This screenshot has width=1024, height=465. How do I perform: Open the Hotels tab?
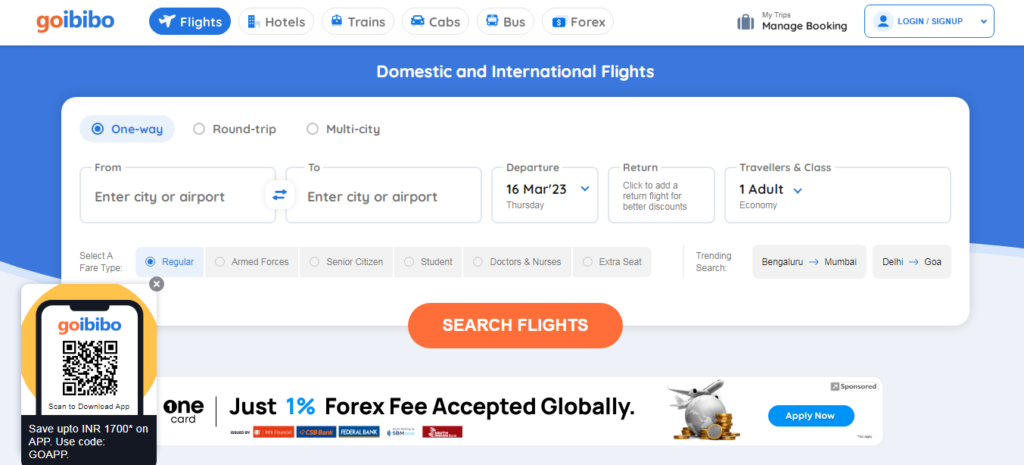[276, 21]
